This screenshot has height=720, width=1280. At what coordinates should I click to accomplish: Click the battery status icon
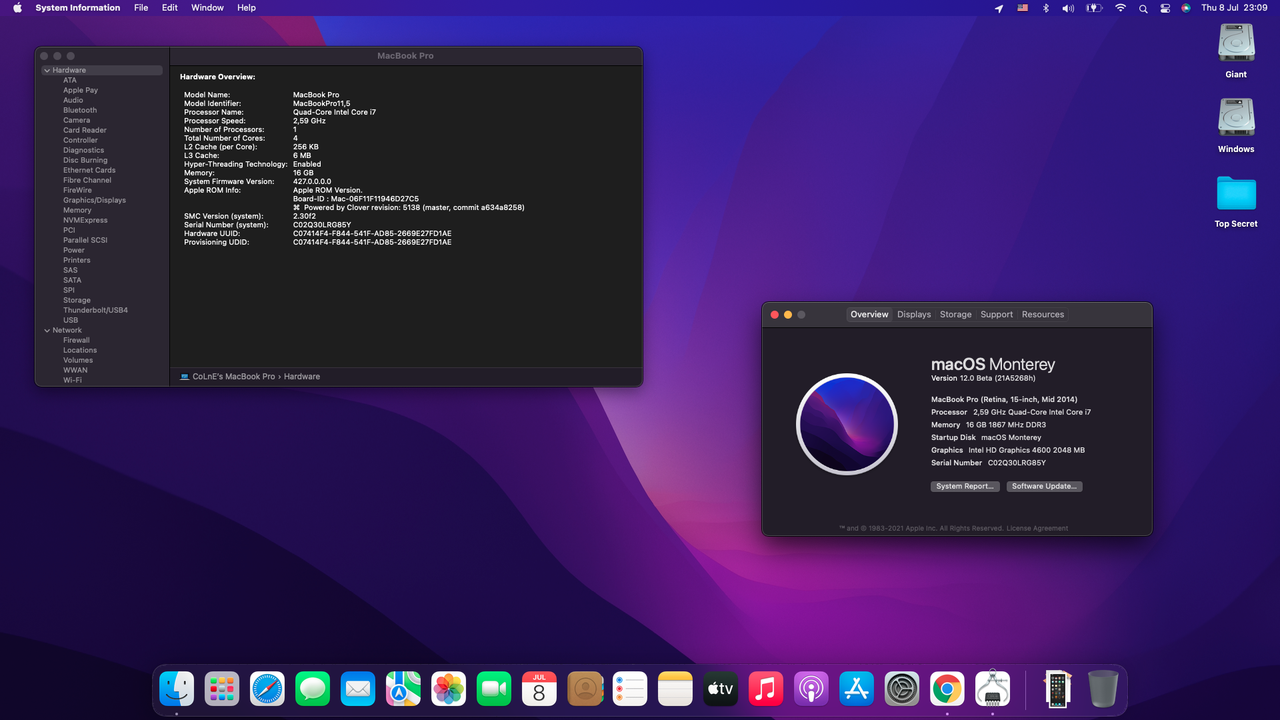click(1094, 8)
